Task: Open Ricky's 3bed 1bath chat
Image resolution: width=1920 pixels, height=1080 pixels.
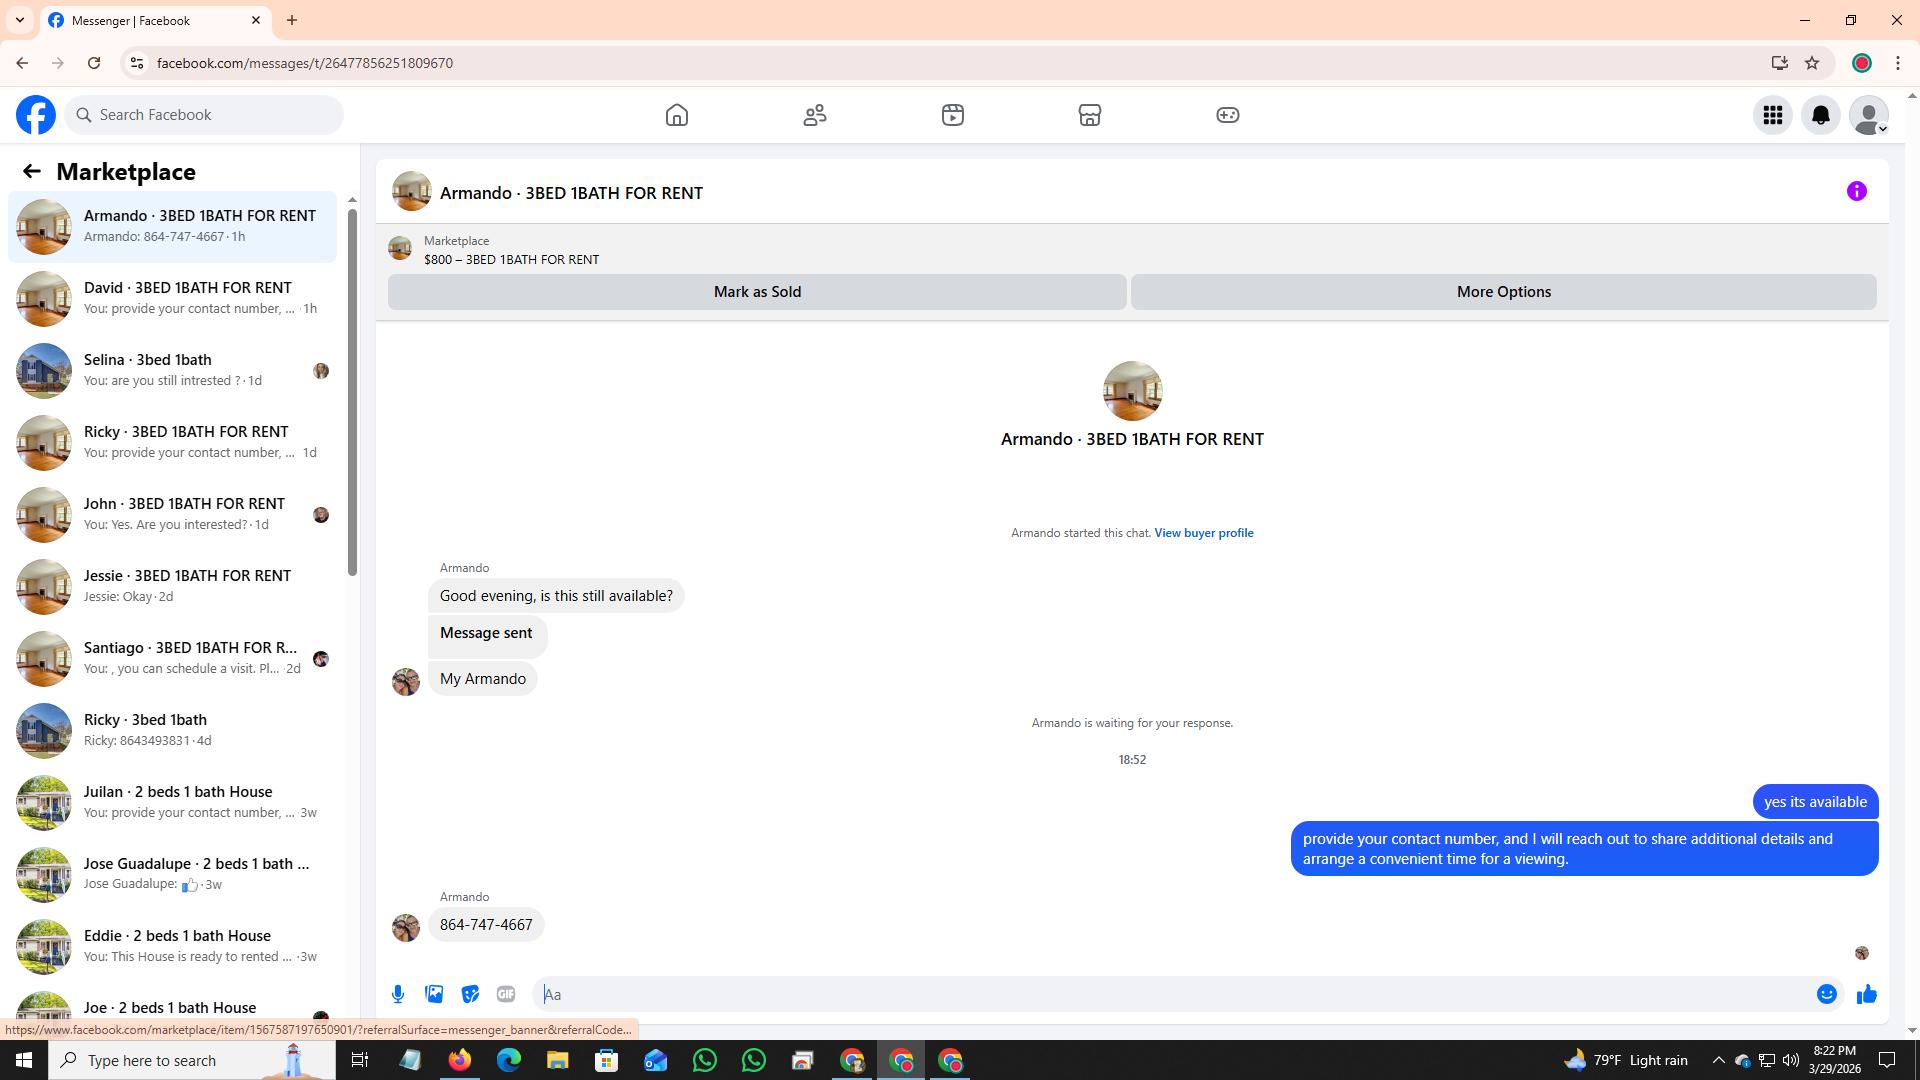Action: pos(173,731)
